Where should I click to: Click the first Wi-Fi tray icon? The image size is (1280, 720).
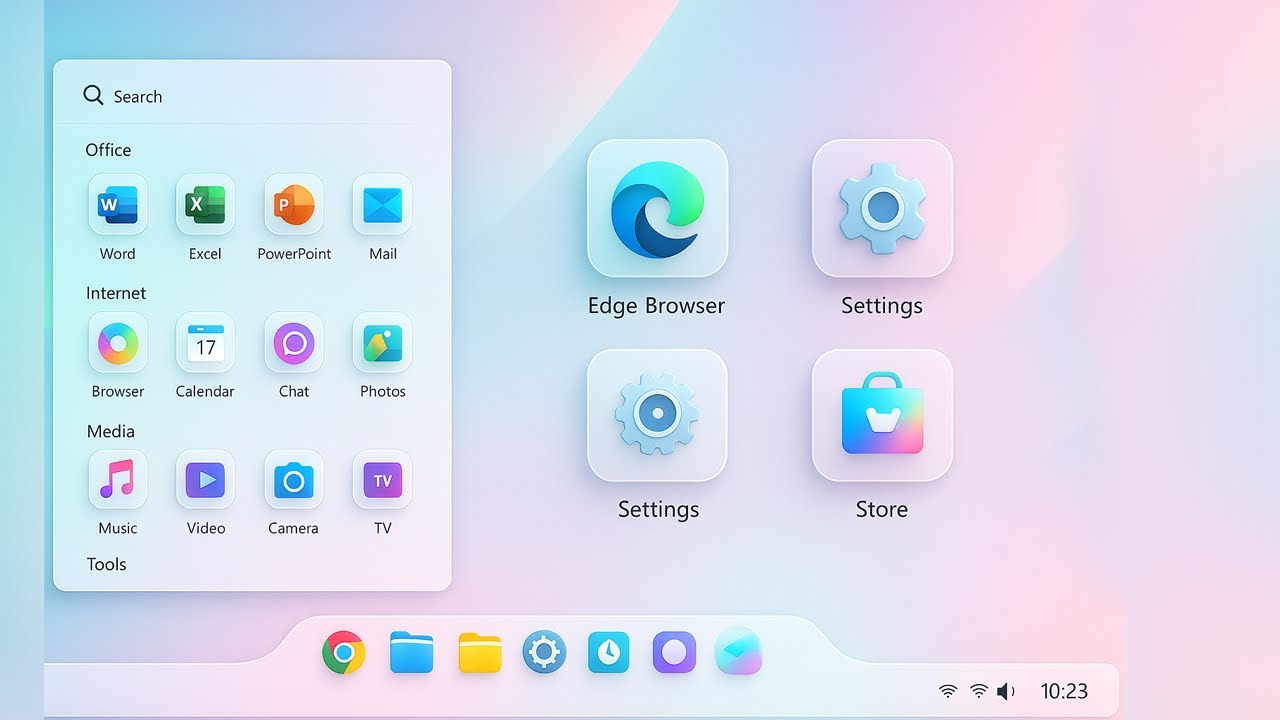(x=948, y=691)
